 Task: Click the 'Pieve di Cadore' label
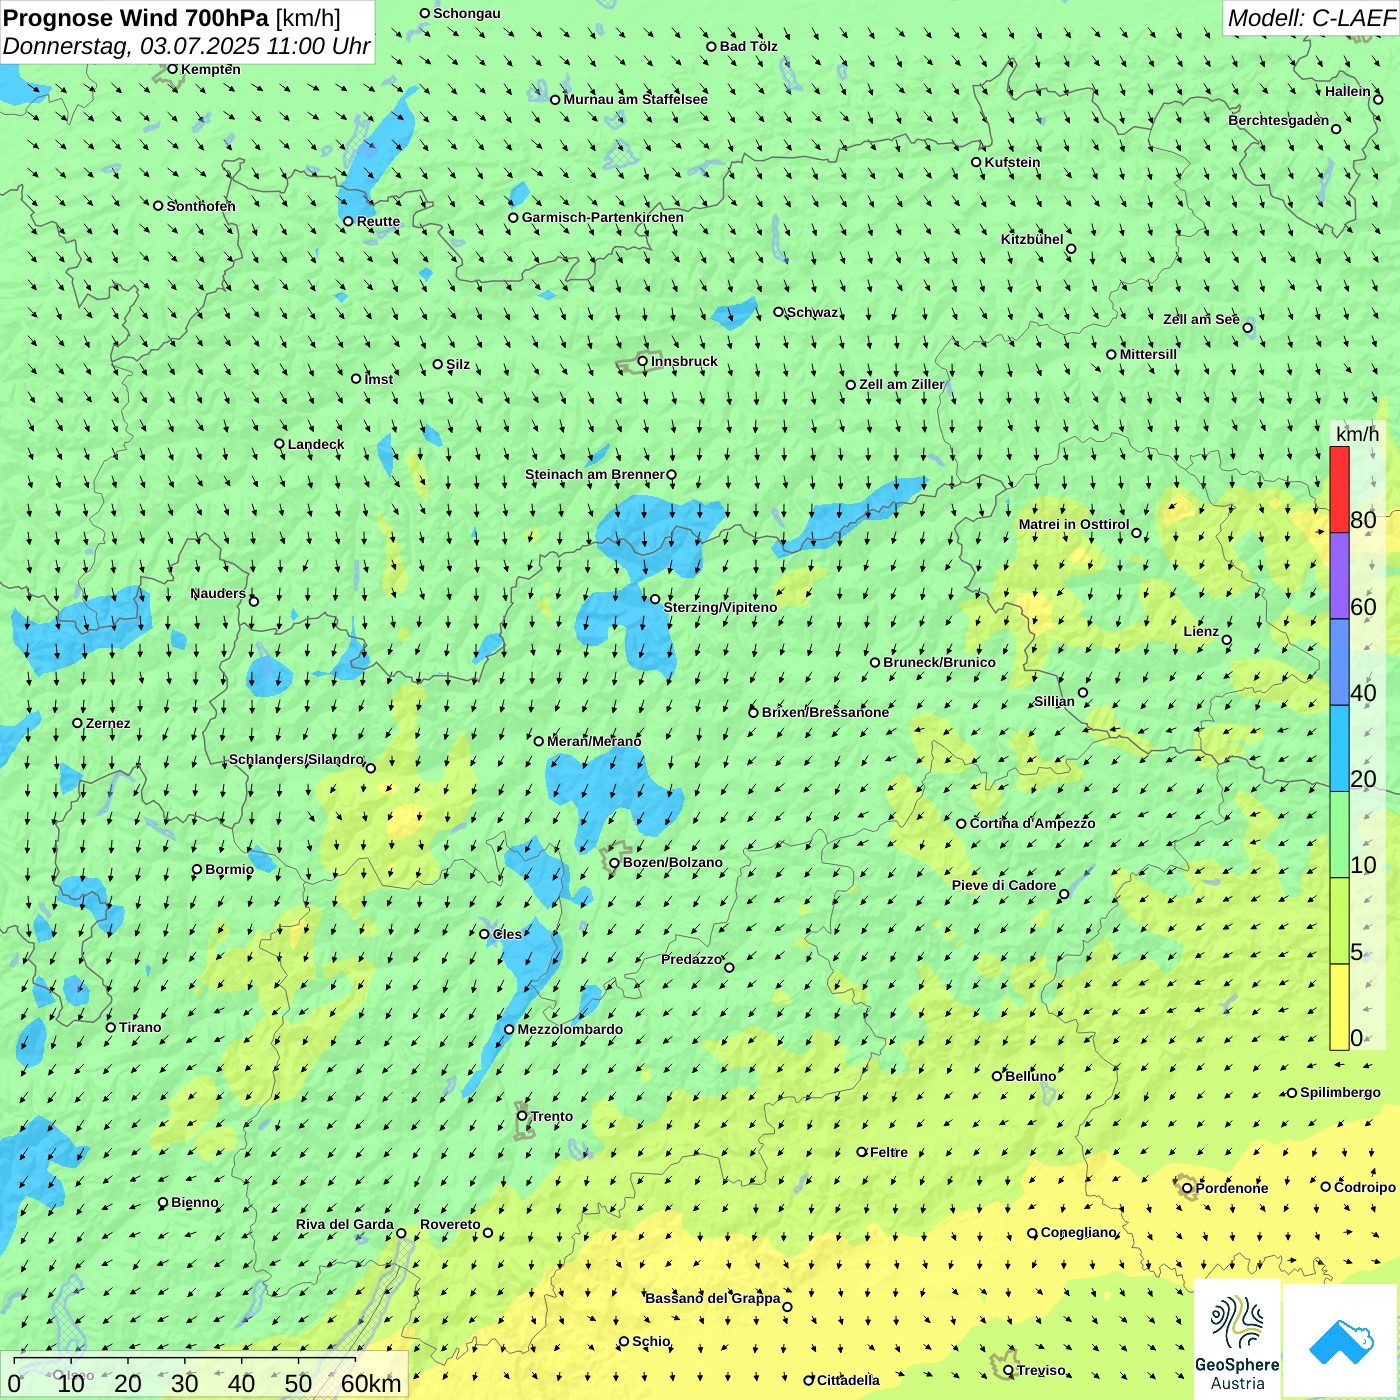point(1003,885)
